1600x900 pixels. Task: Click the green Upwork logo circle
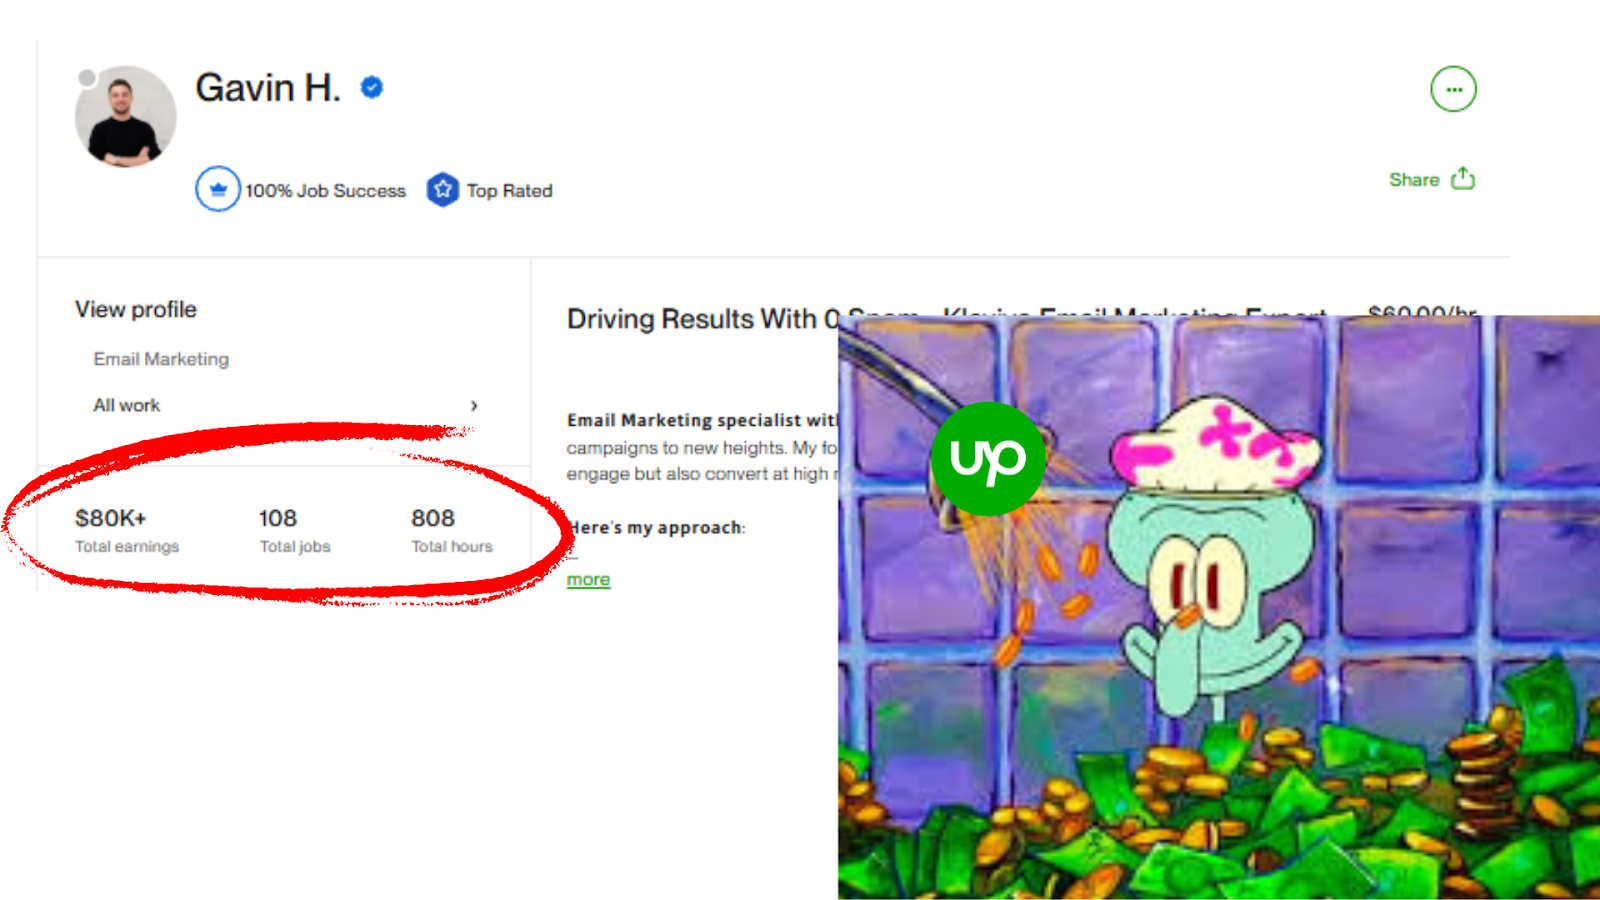click(988, 459)
